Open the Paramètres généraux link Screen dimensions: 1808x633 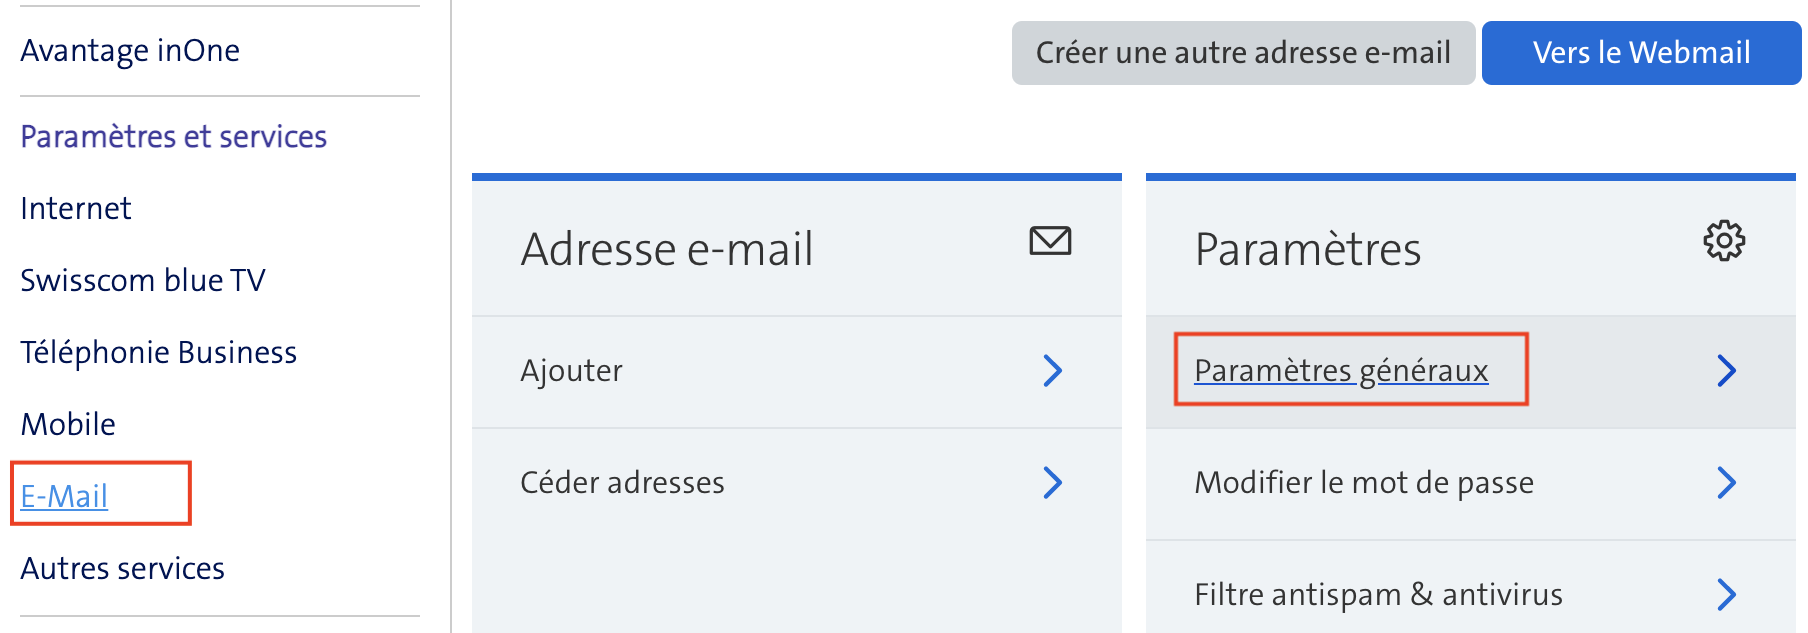pos(1341,371)
